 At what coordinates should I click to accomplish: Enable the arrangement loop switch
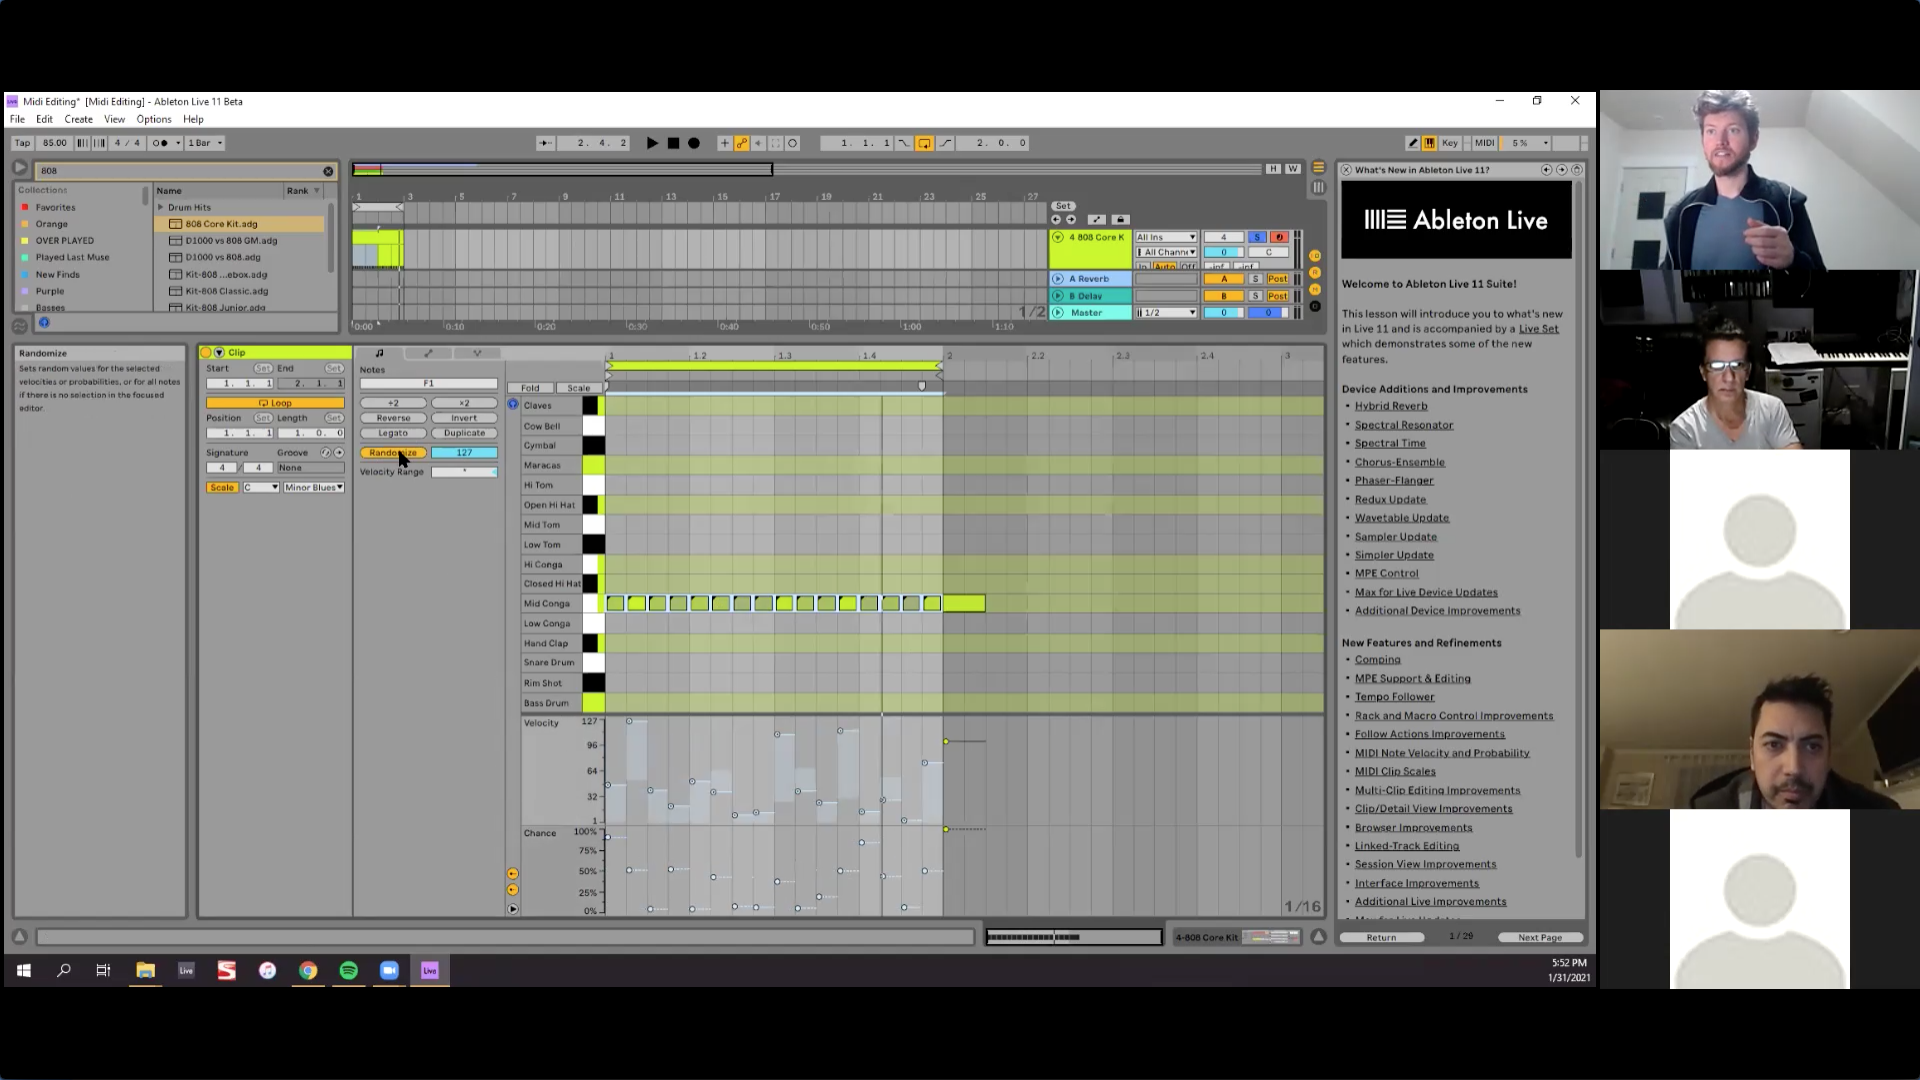tap(924, 143)
